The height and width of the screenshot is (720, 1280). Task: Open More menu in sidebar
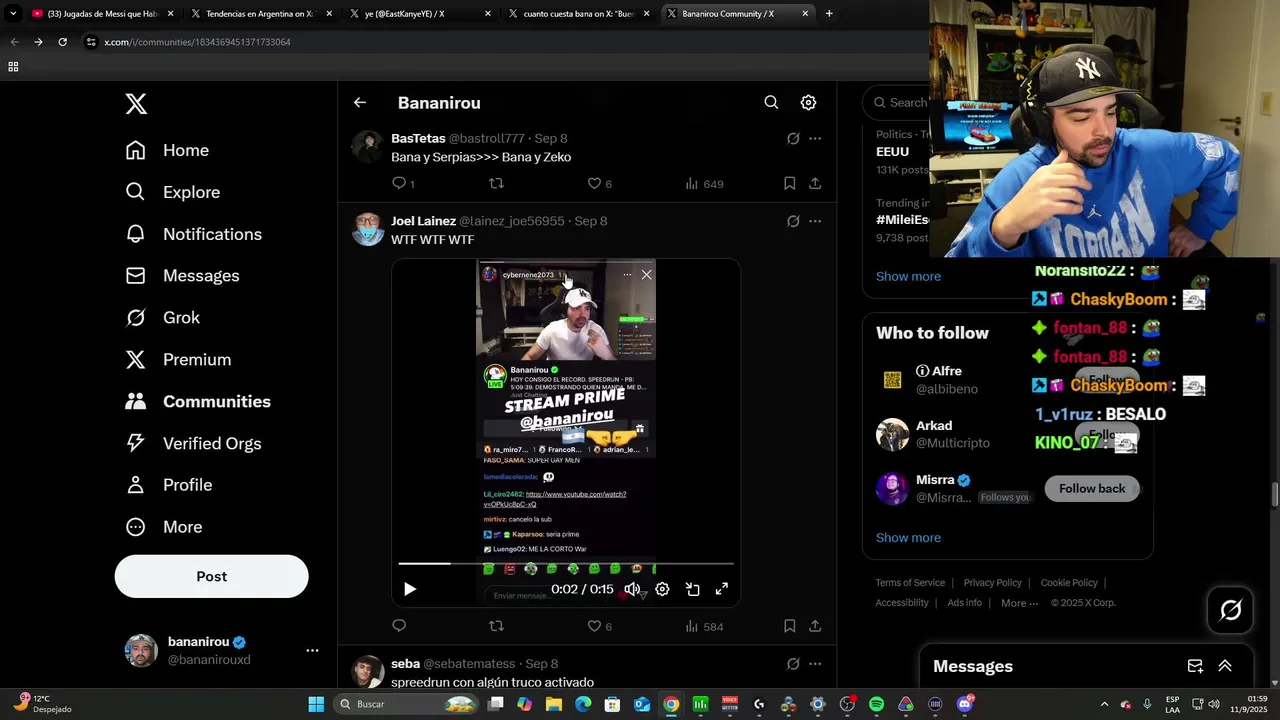click(164, 527)
